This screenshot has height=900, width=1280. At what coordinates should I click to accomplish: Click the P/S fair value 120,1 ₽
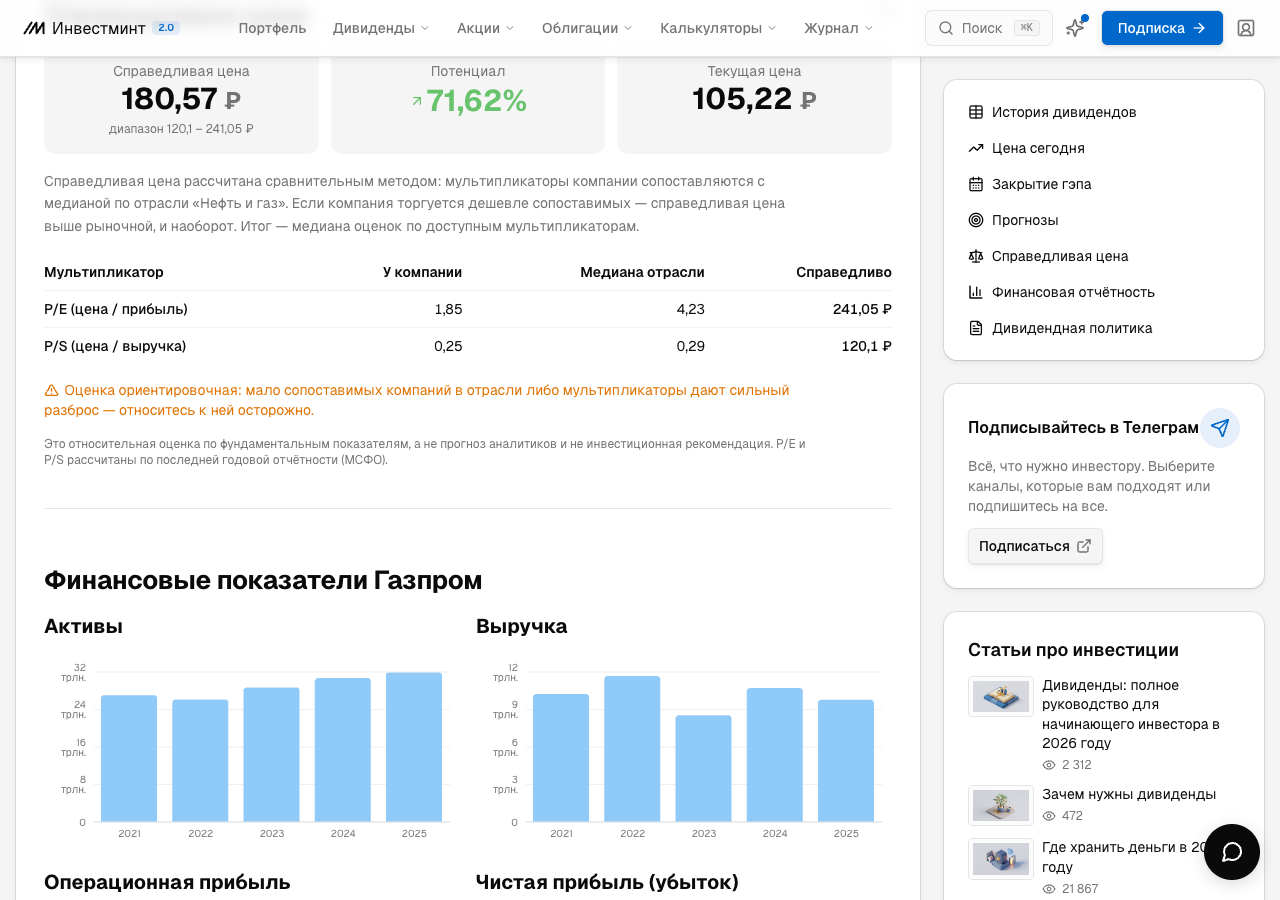pos(866,346)
